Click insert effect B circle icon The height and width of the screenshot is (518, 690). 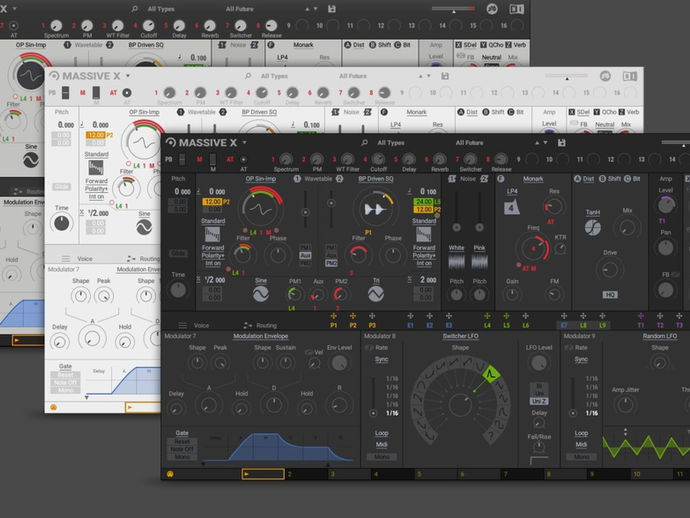(x=602, y=179)
